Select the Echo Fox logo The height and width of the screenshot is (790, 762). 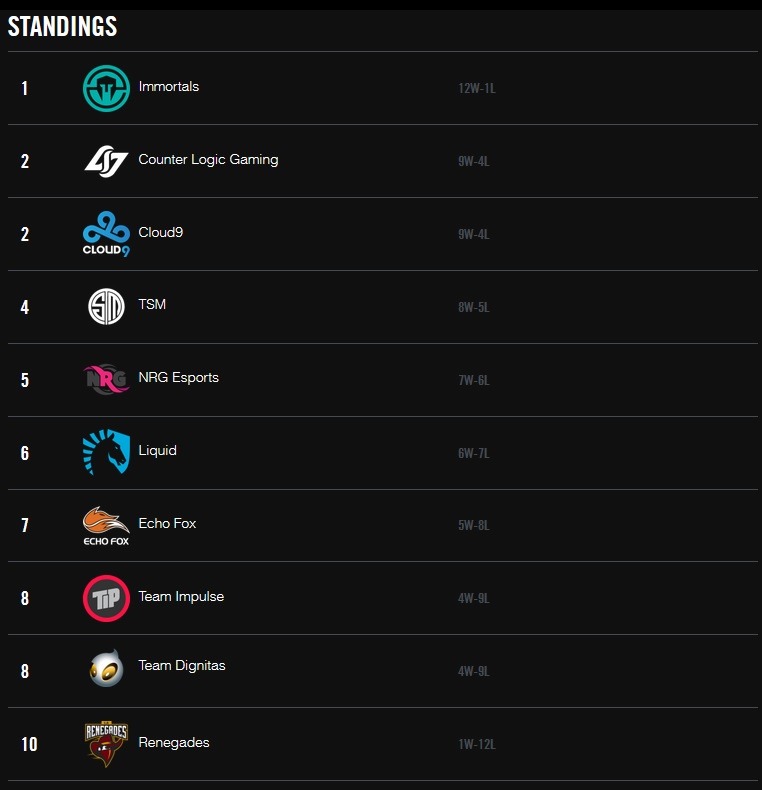(106, 525)
